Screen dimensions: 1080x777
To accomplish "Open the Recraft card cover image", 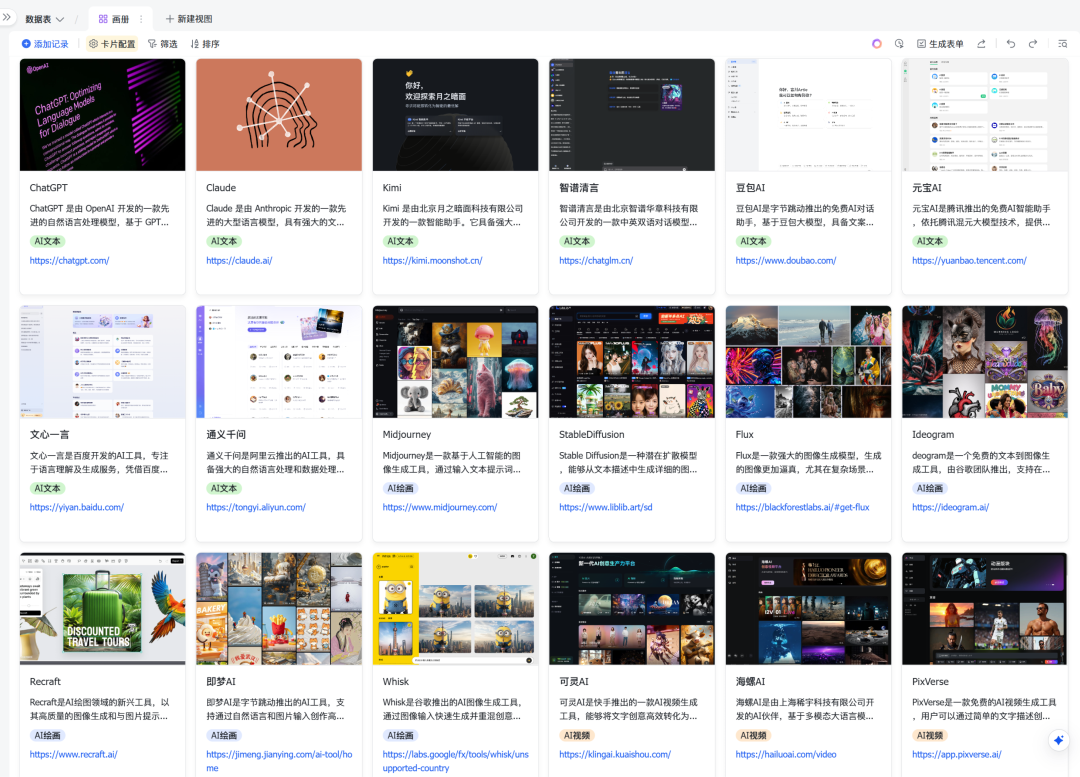I will 103,608.
